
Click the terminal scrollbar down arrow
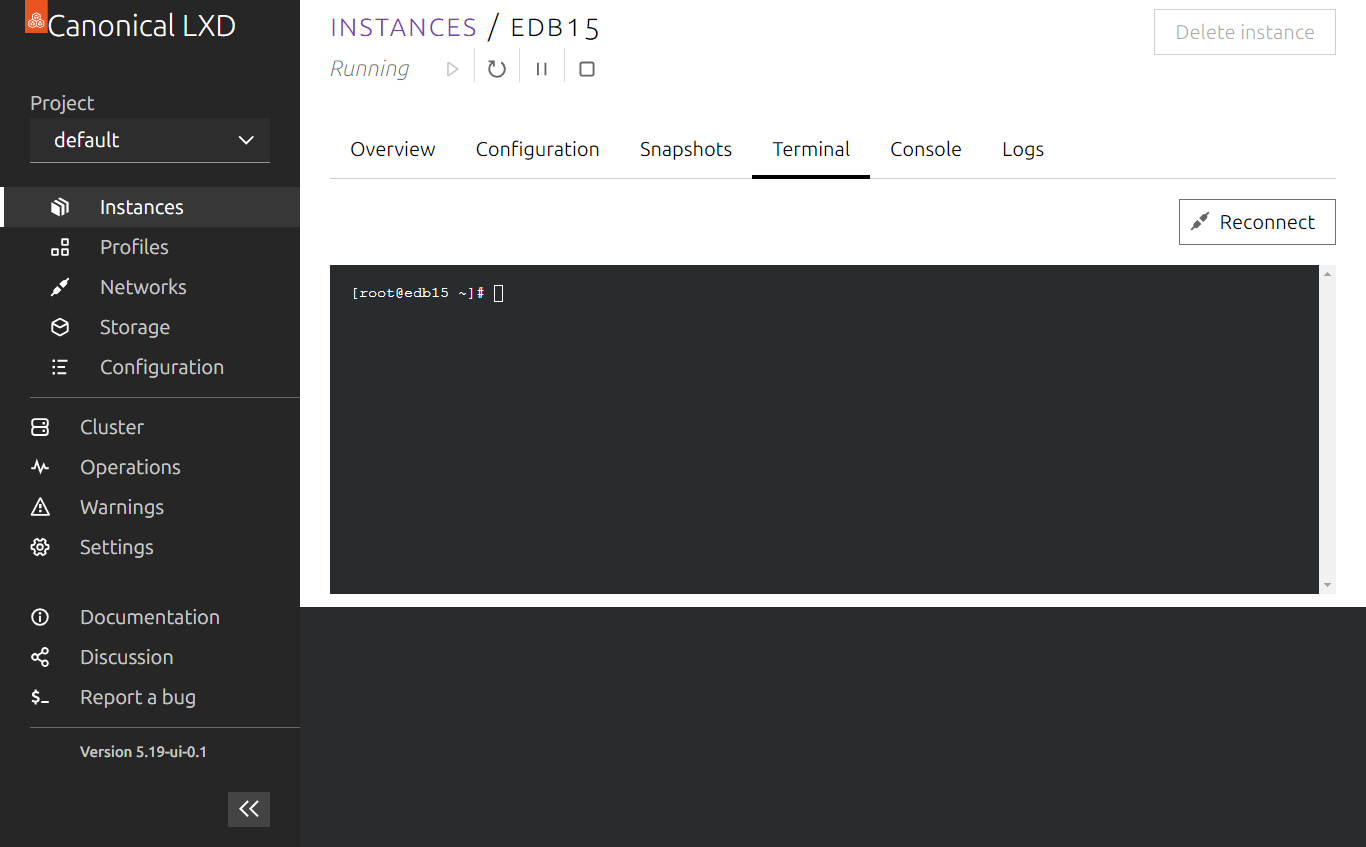(1327, 585)
